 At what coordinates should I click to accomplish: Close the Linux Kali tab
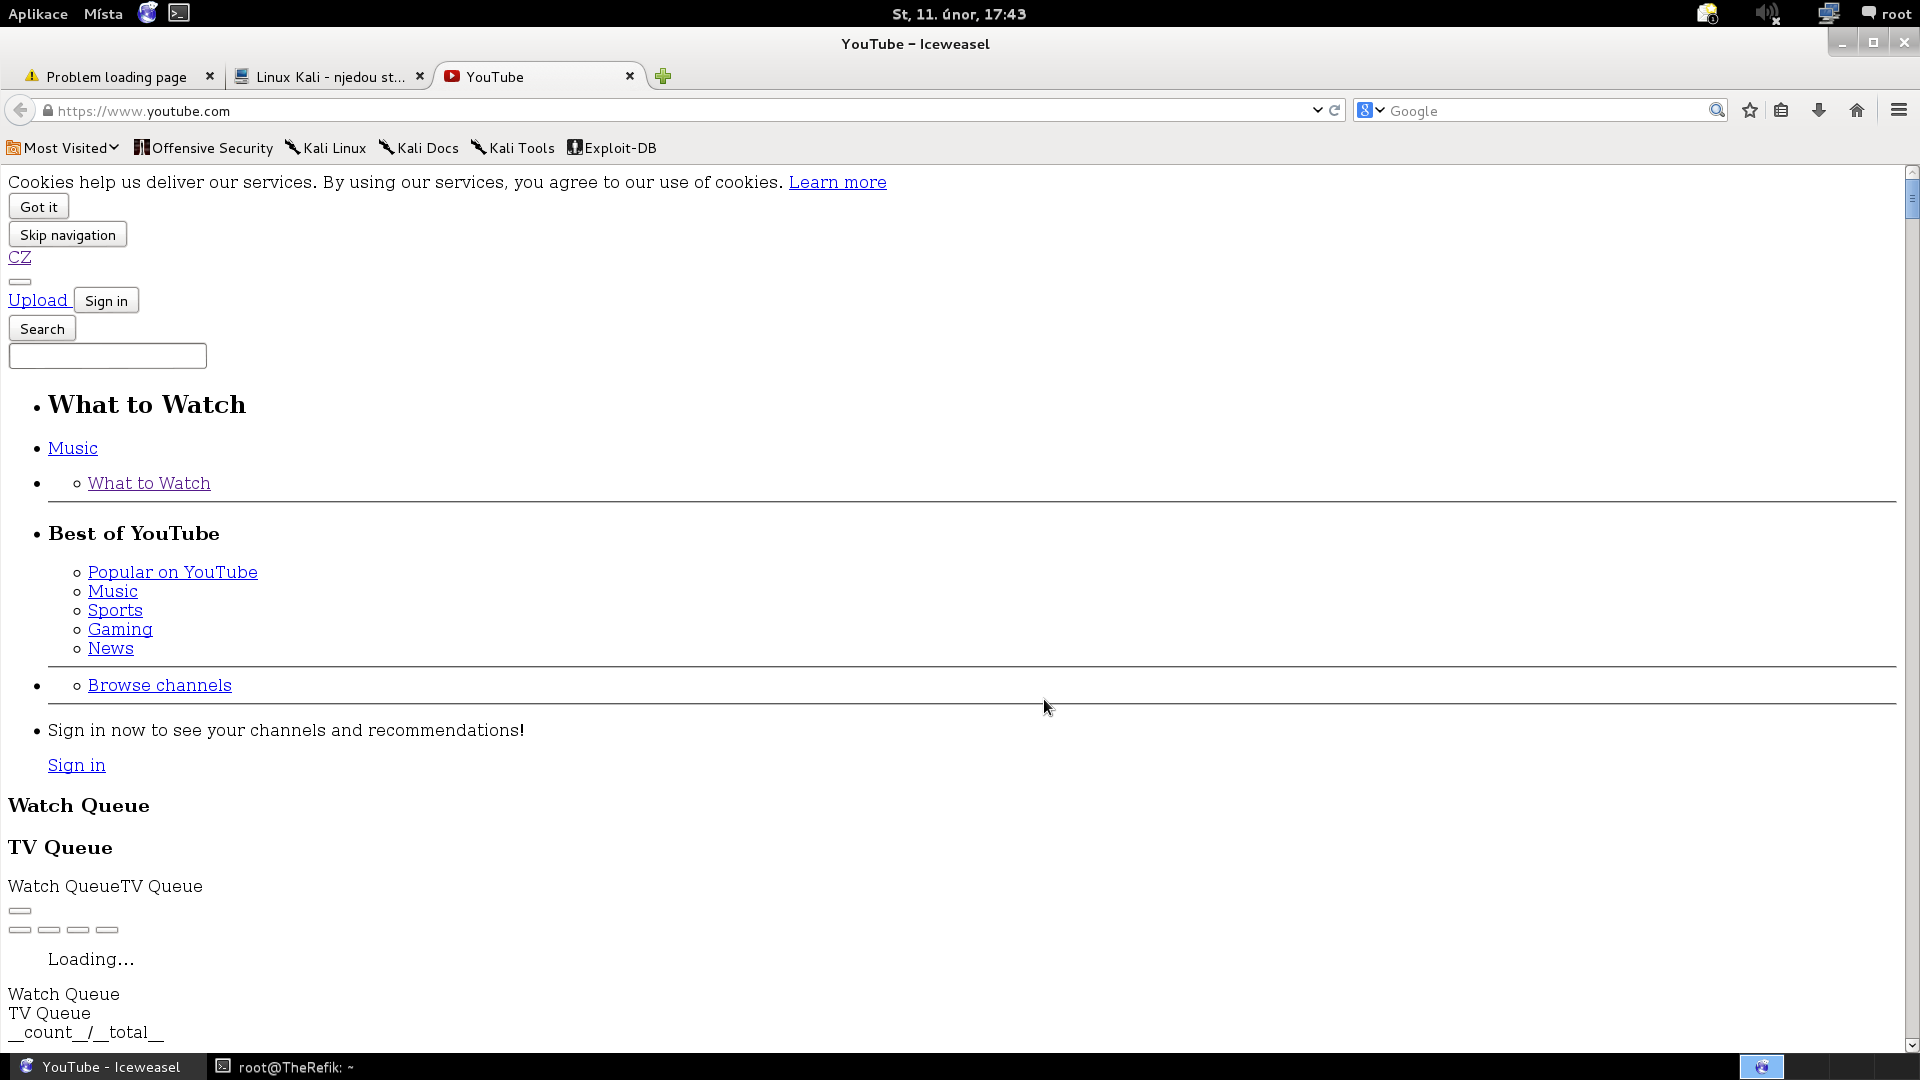[420, 76]
